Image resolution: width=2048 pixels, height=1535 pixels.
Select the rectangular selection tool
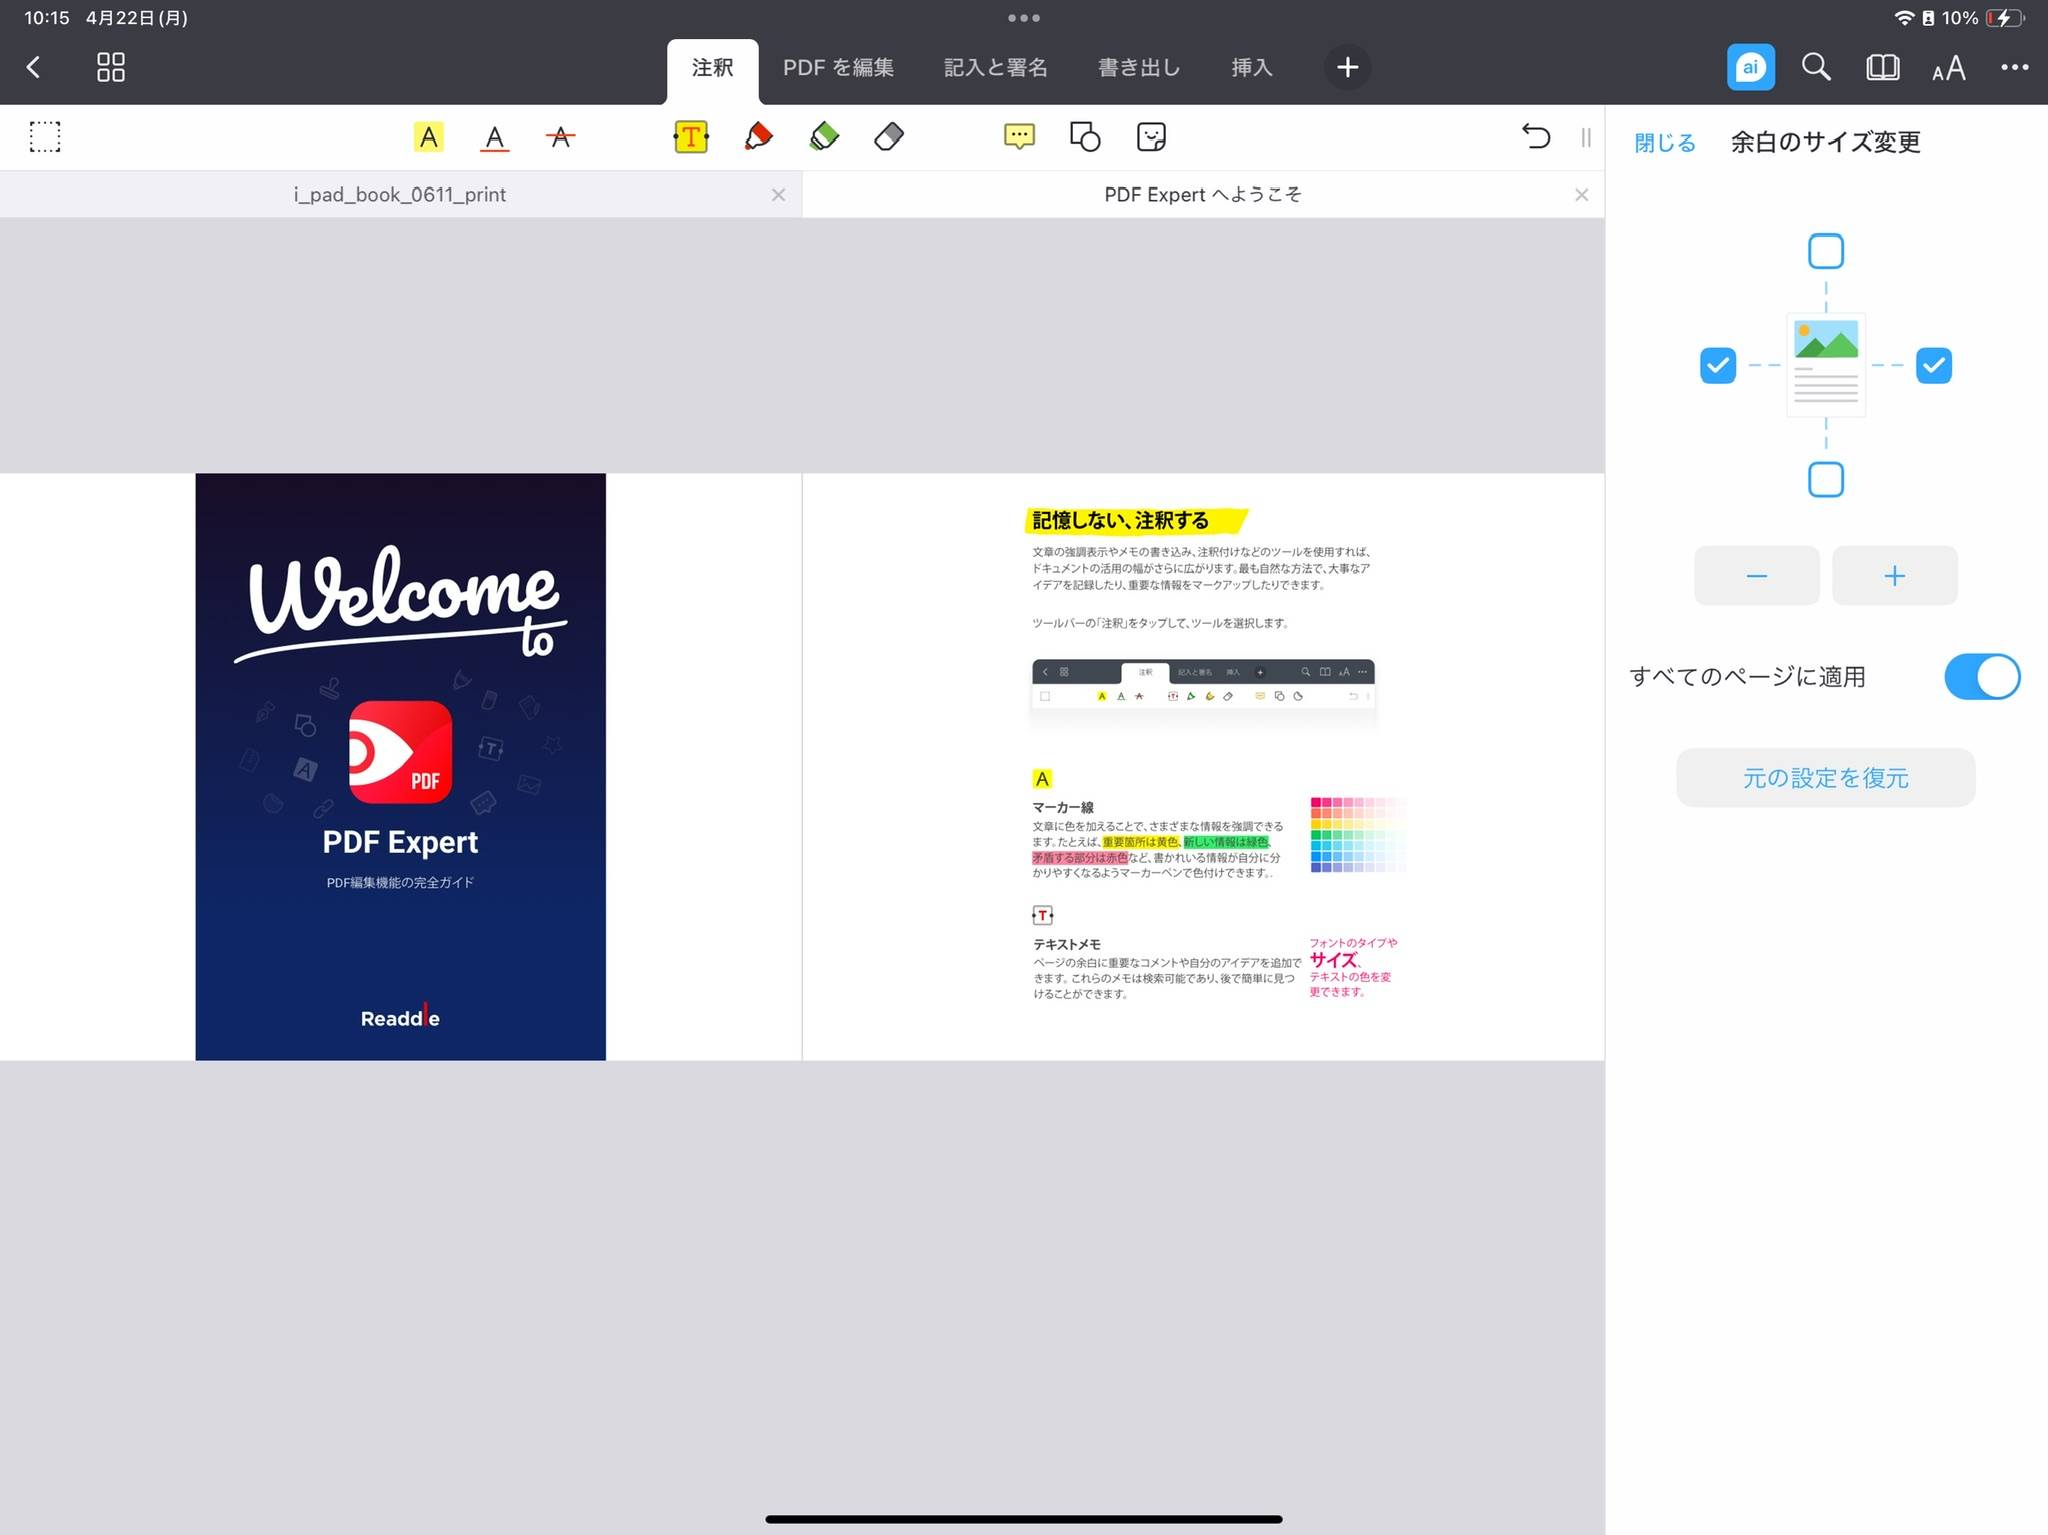(45, 137)
